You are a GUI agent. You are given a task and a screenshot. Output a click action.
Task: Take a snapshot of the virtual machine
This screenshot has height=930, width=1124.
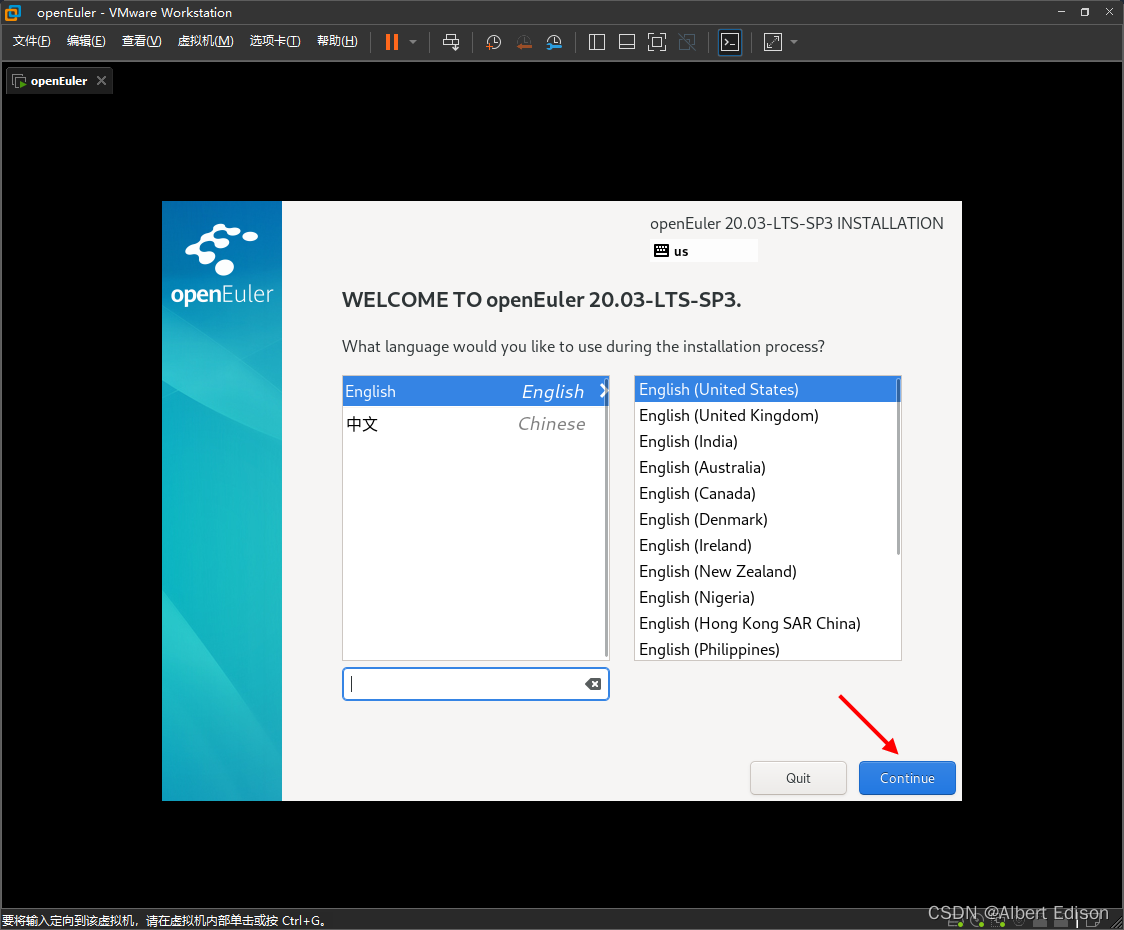click(492, 42)
